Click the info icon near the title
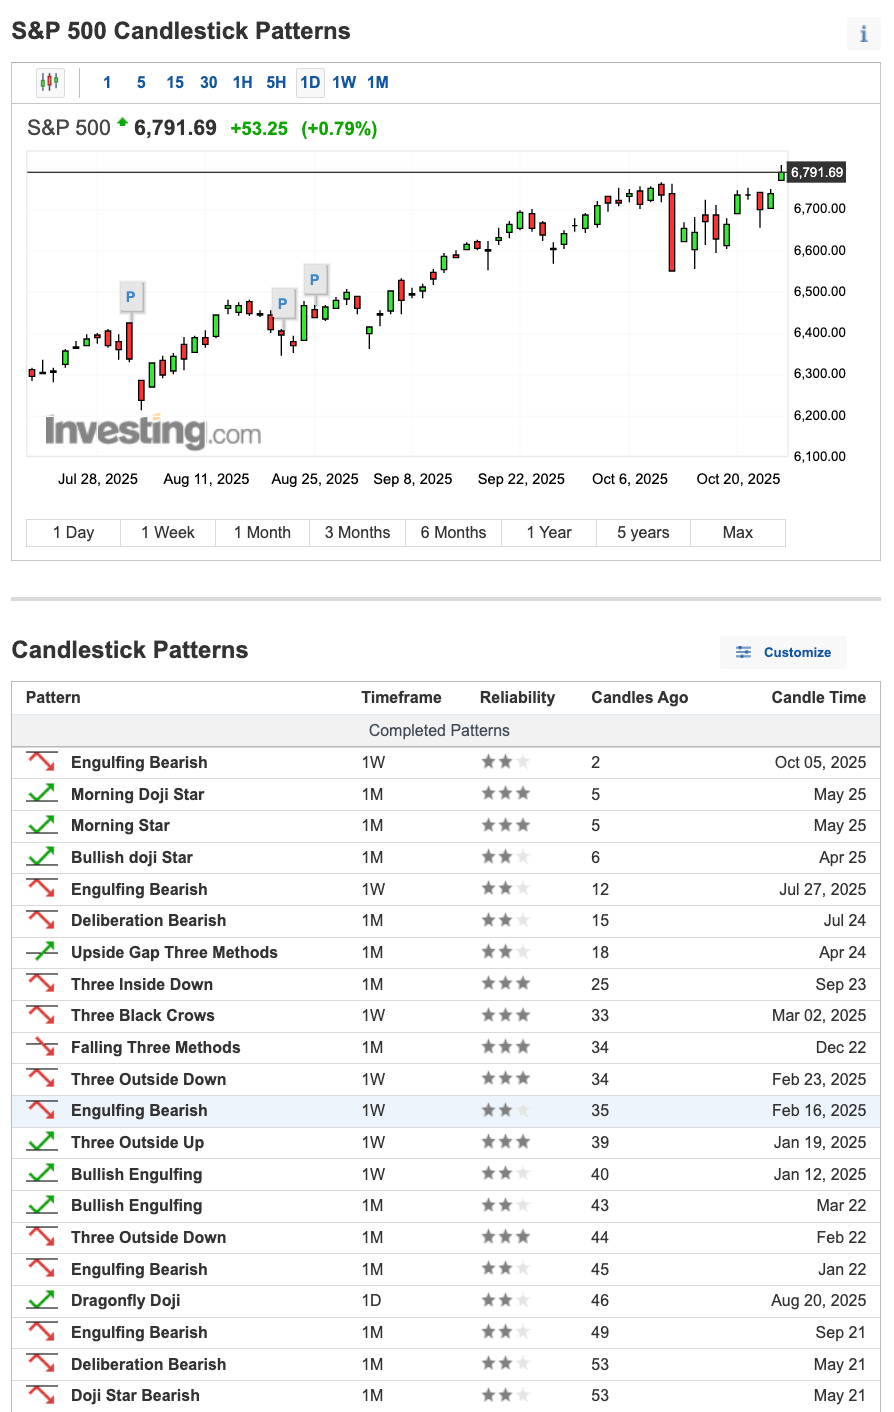The width and height of the screenshot is (894, 1412). coord(863,34)
